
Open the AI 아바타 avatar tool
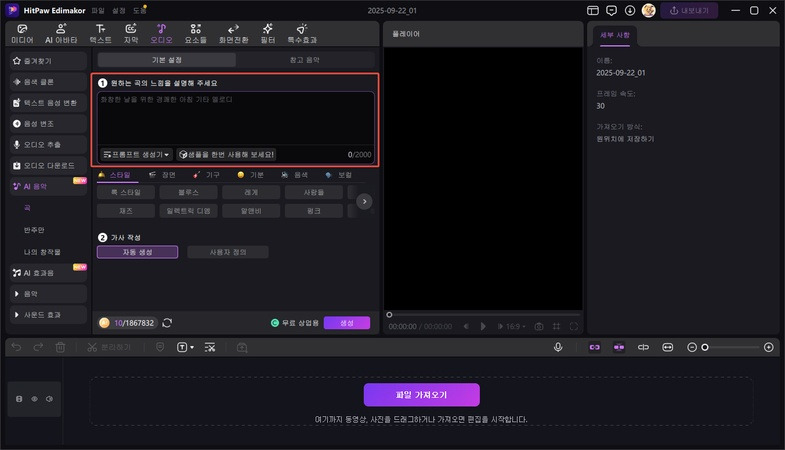61,34
